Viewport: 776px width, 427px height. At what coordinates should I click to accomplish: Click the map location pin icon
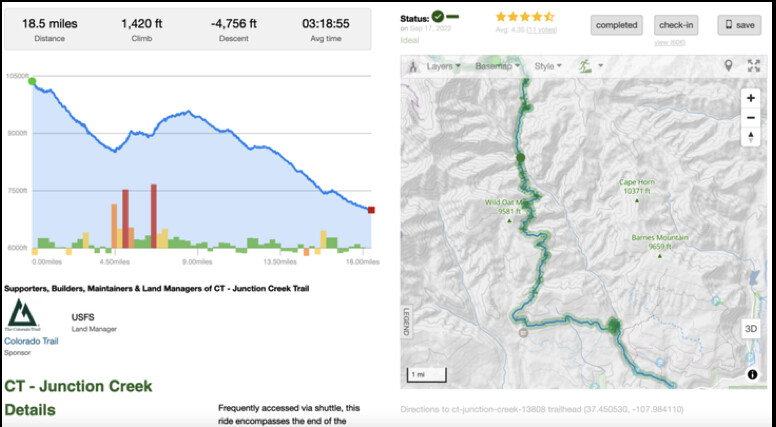coord(729,66)
